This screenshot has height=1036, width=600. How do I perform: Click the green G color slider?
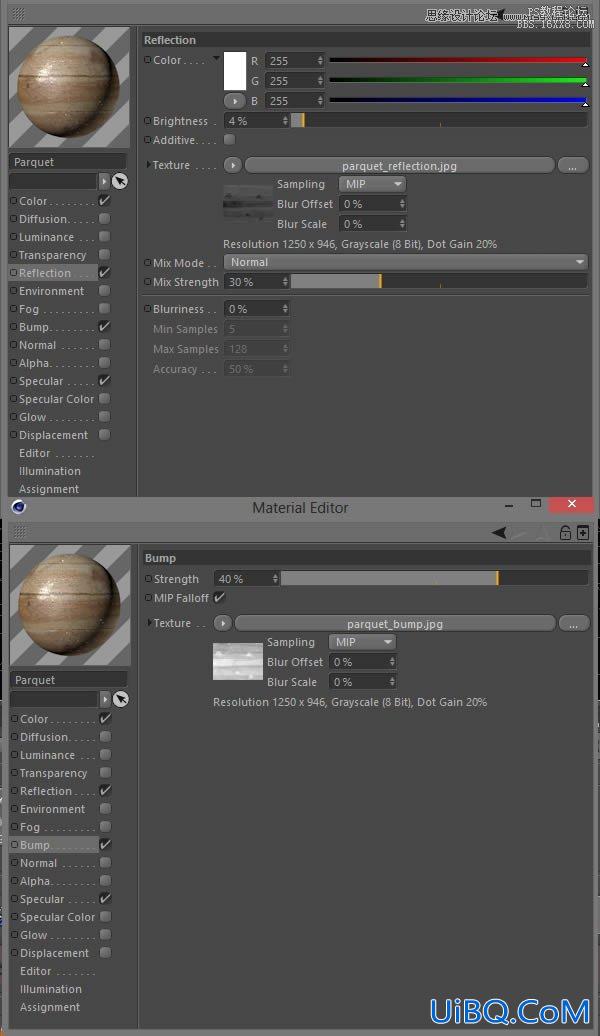coord(458,81)
